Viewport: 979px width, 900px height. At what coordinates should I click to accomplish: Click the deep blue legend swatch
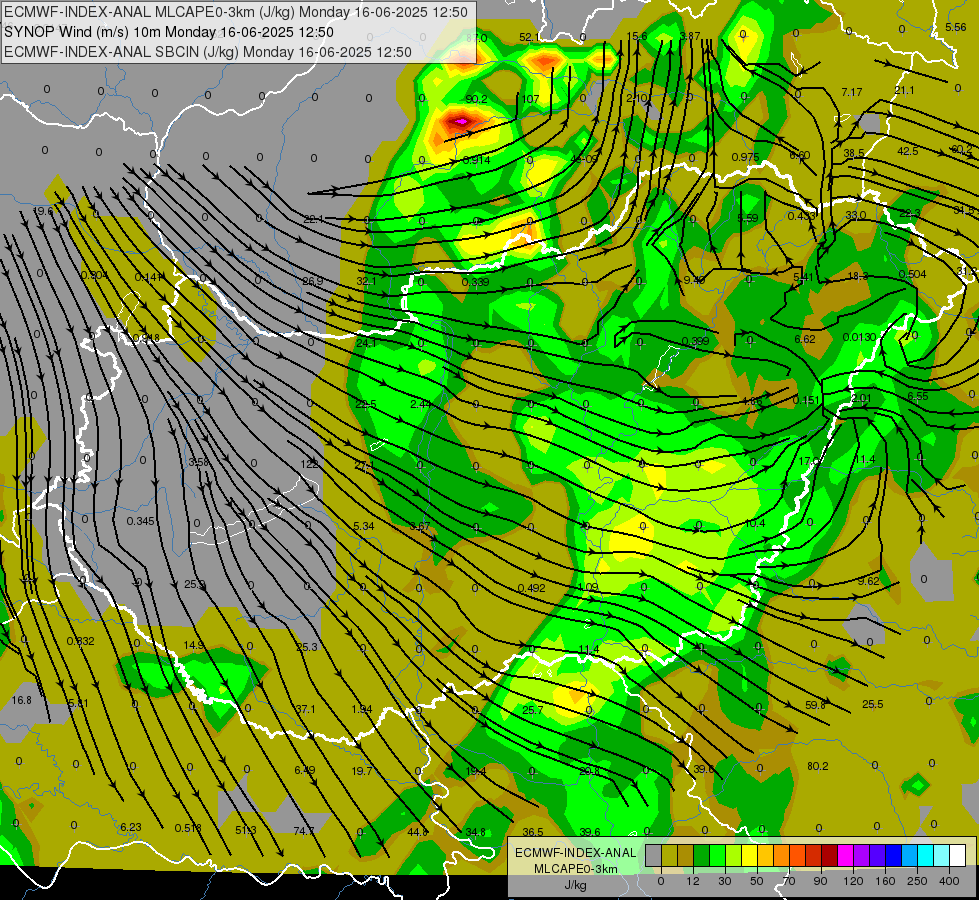click(893, 855)
